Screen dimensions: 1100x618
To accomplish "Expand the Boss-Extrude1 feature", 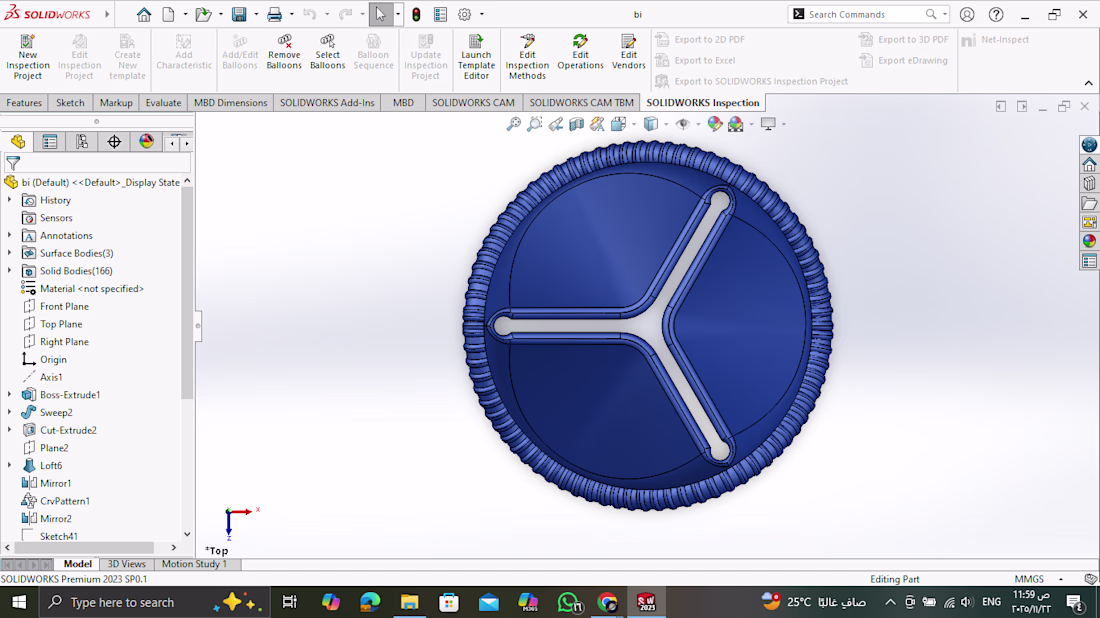I will (x=10, y=394).
